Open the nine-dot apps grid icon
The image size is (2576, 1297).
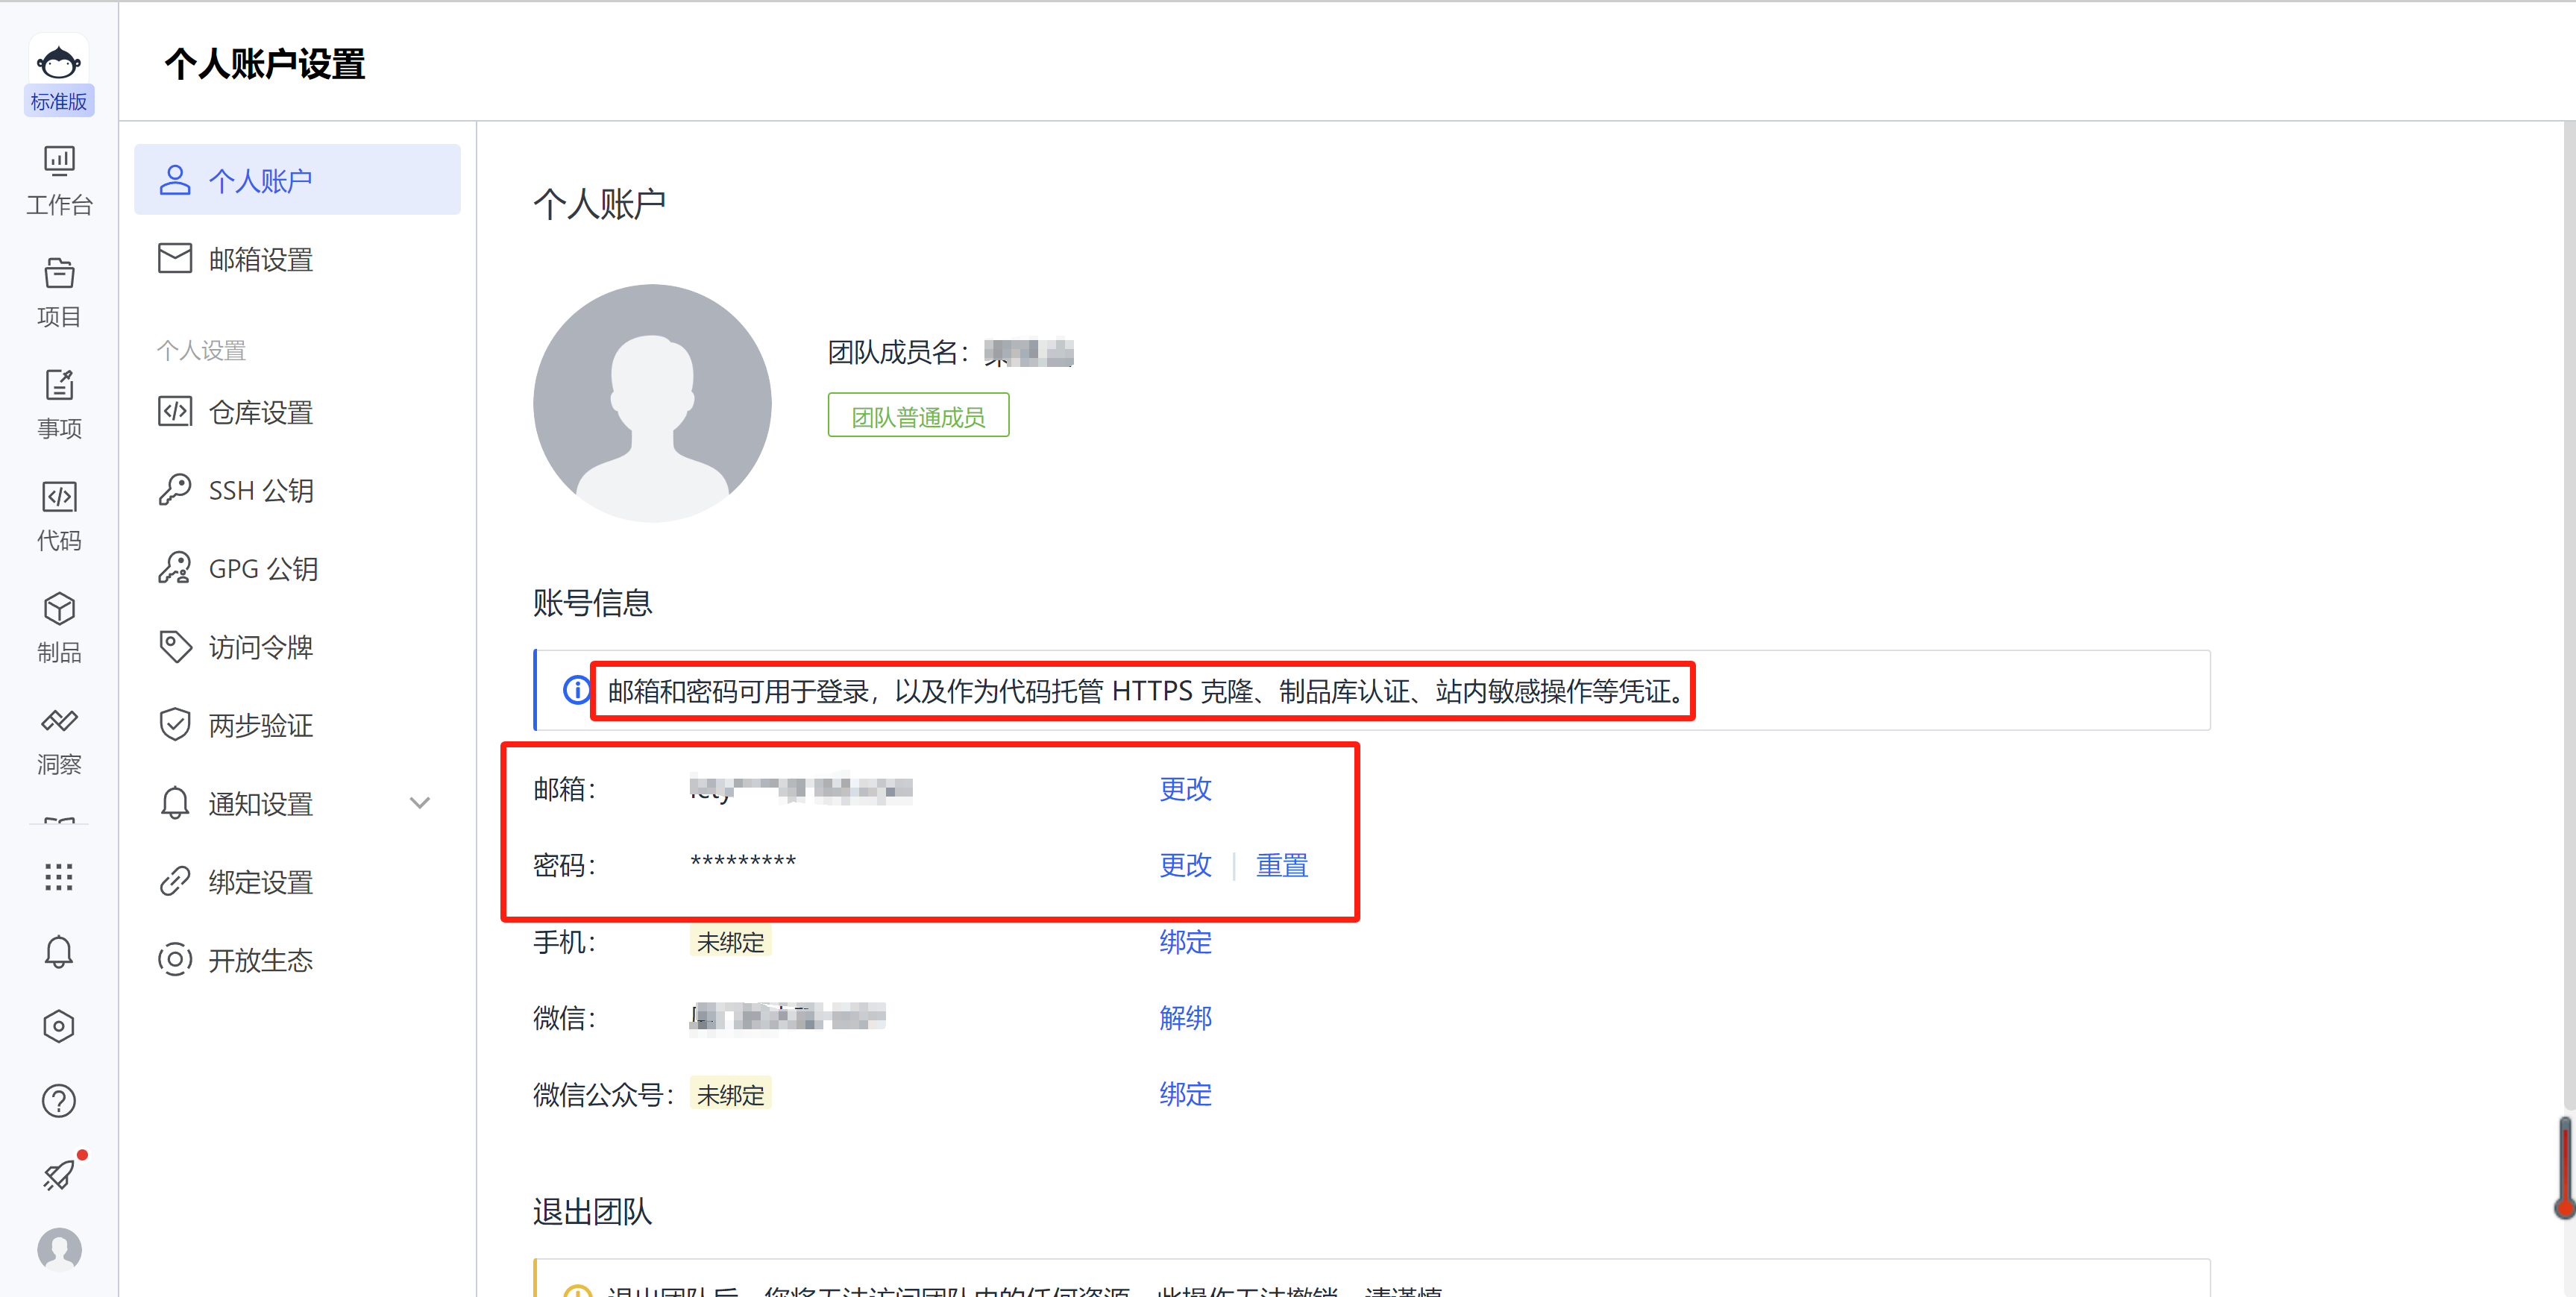(x=59, y=877)
